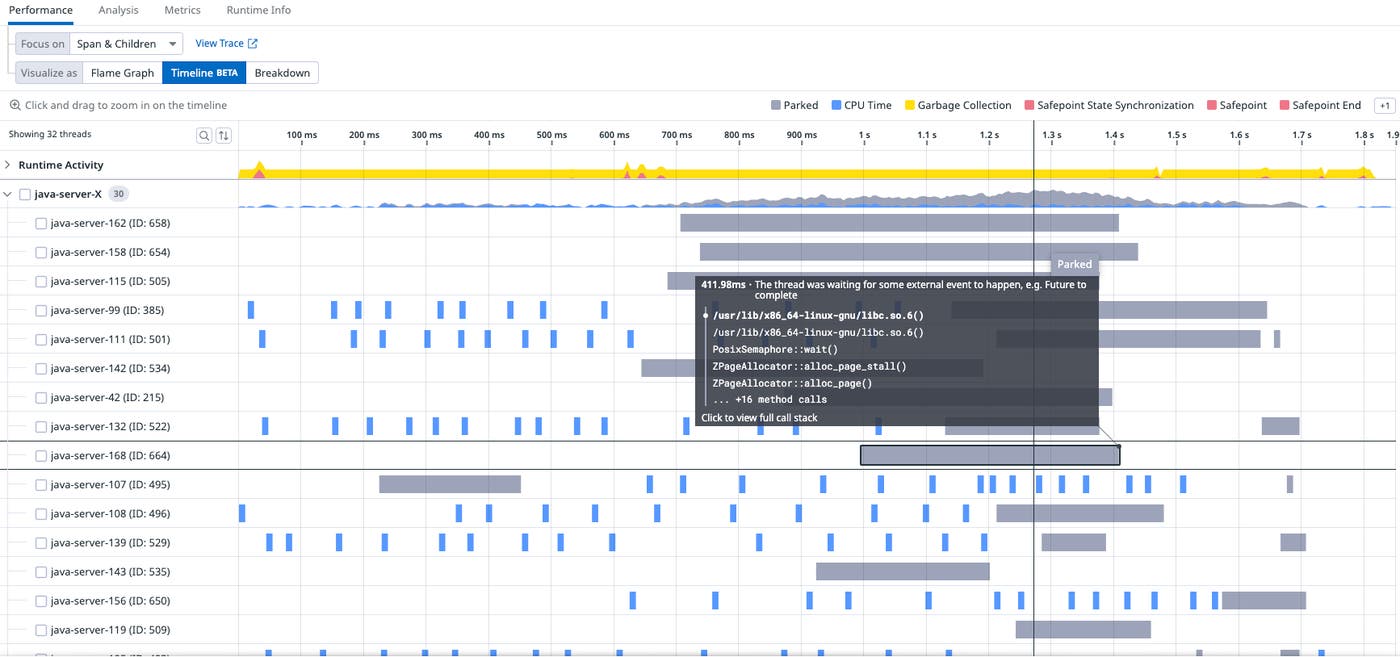Click the timeline zoom magnifier icon
1400x657 pixels.
[14, 104]
